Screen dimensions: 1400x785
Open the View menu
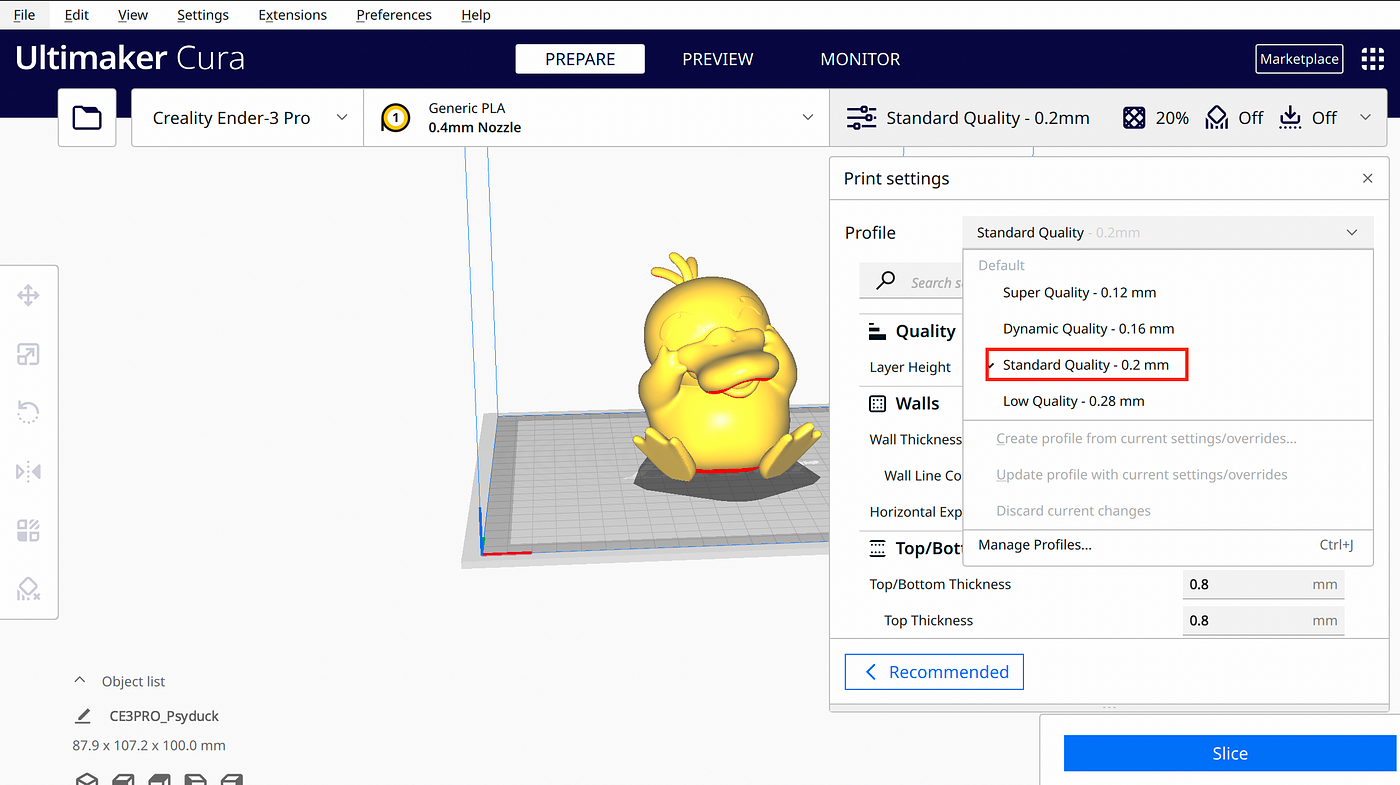click(133, 15)
